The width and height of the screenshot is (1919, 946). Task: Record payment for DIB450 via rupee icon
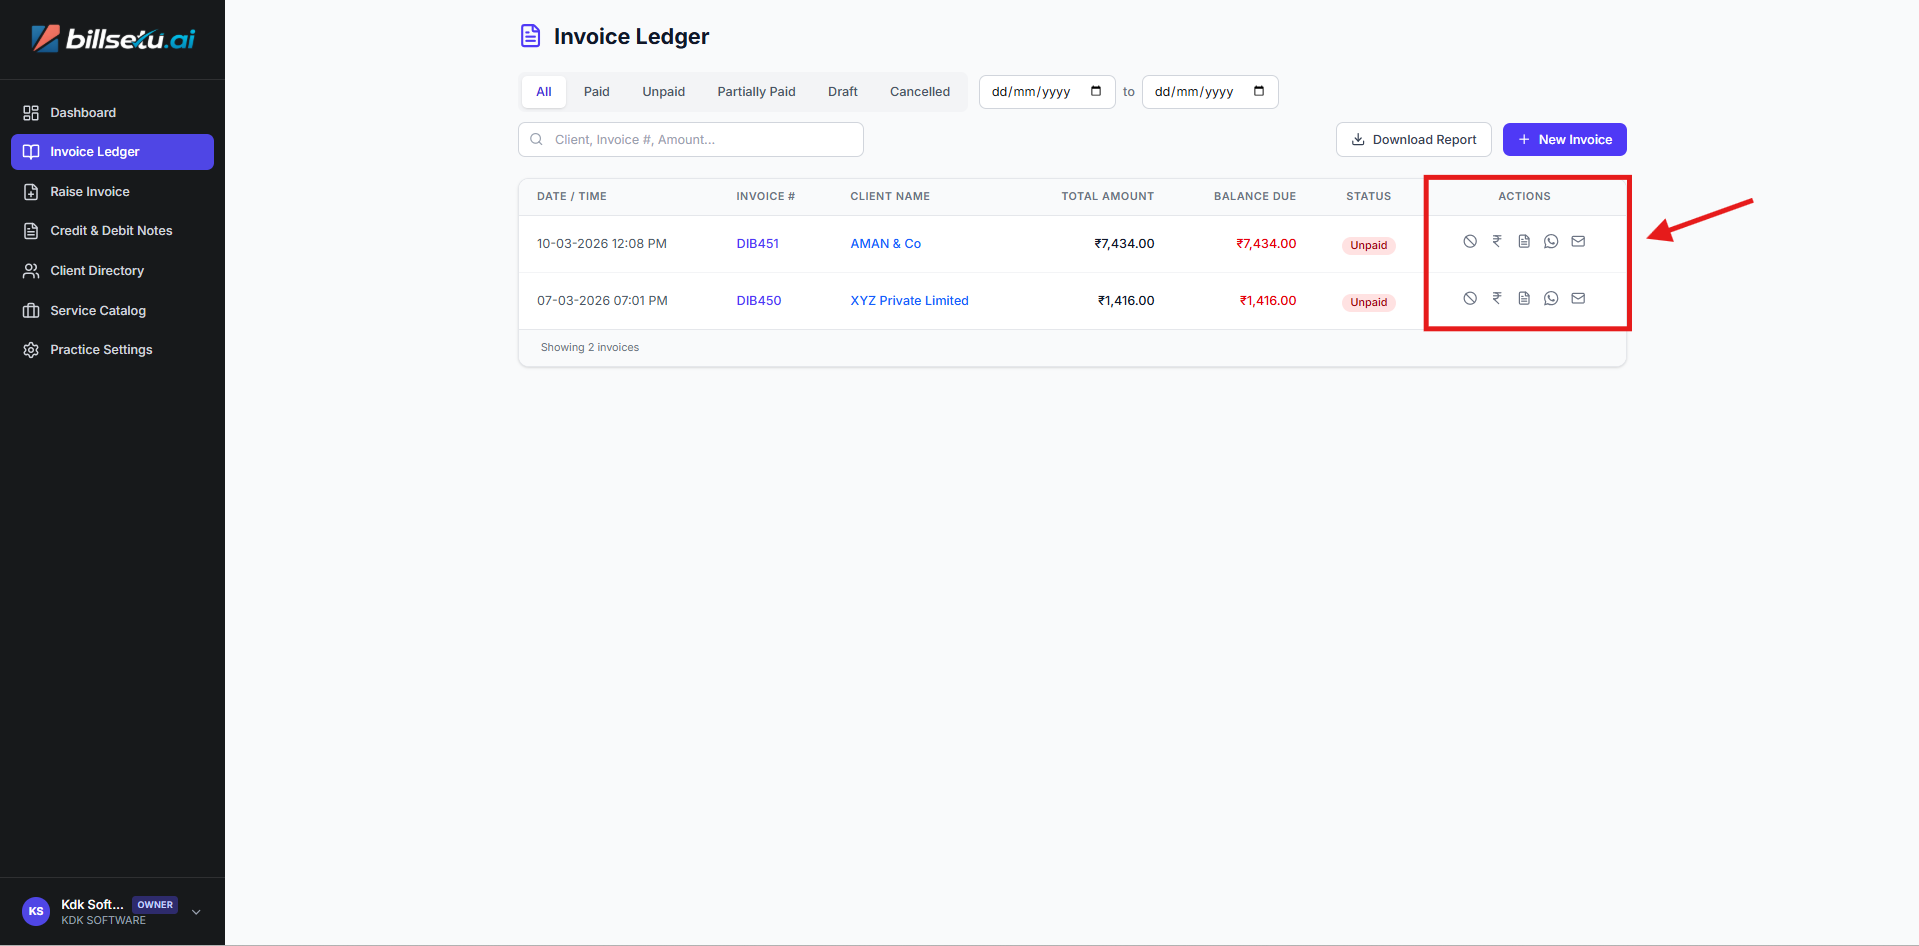(x=1496, y=298)
